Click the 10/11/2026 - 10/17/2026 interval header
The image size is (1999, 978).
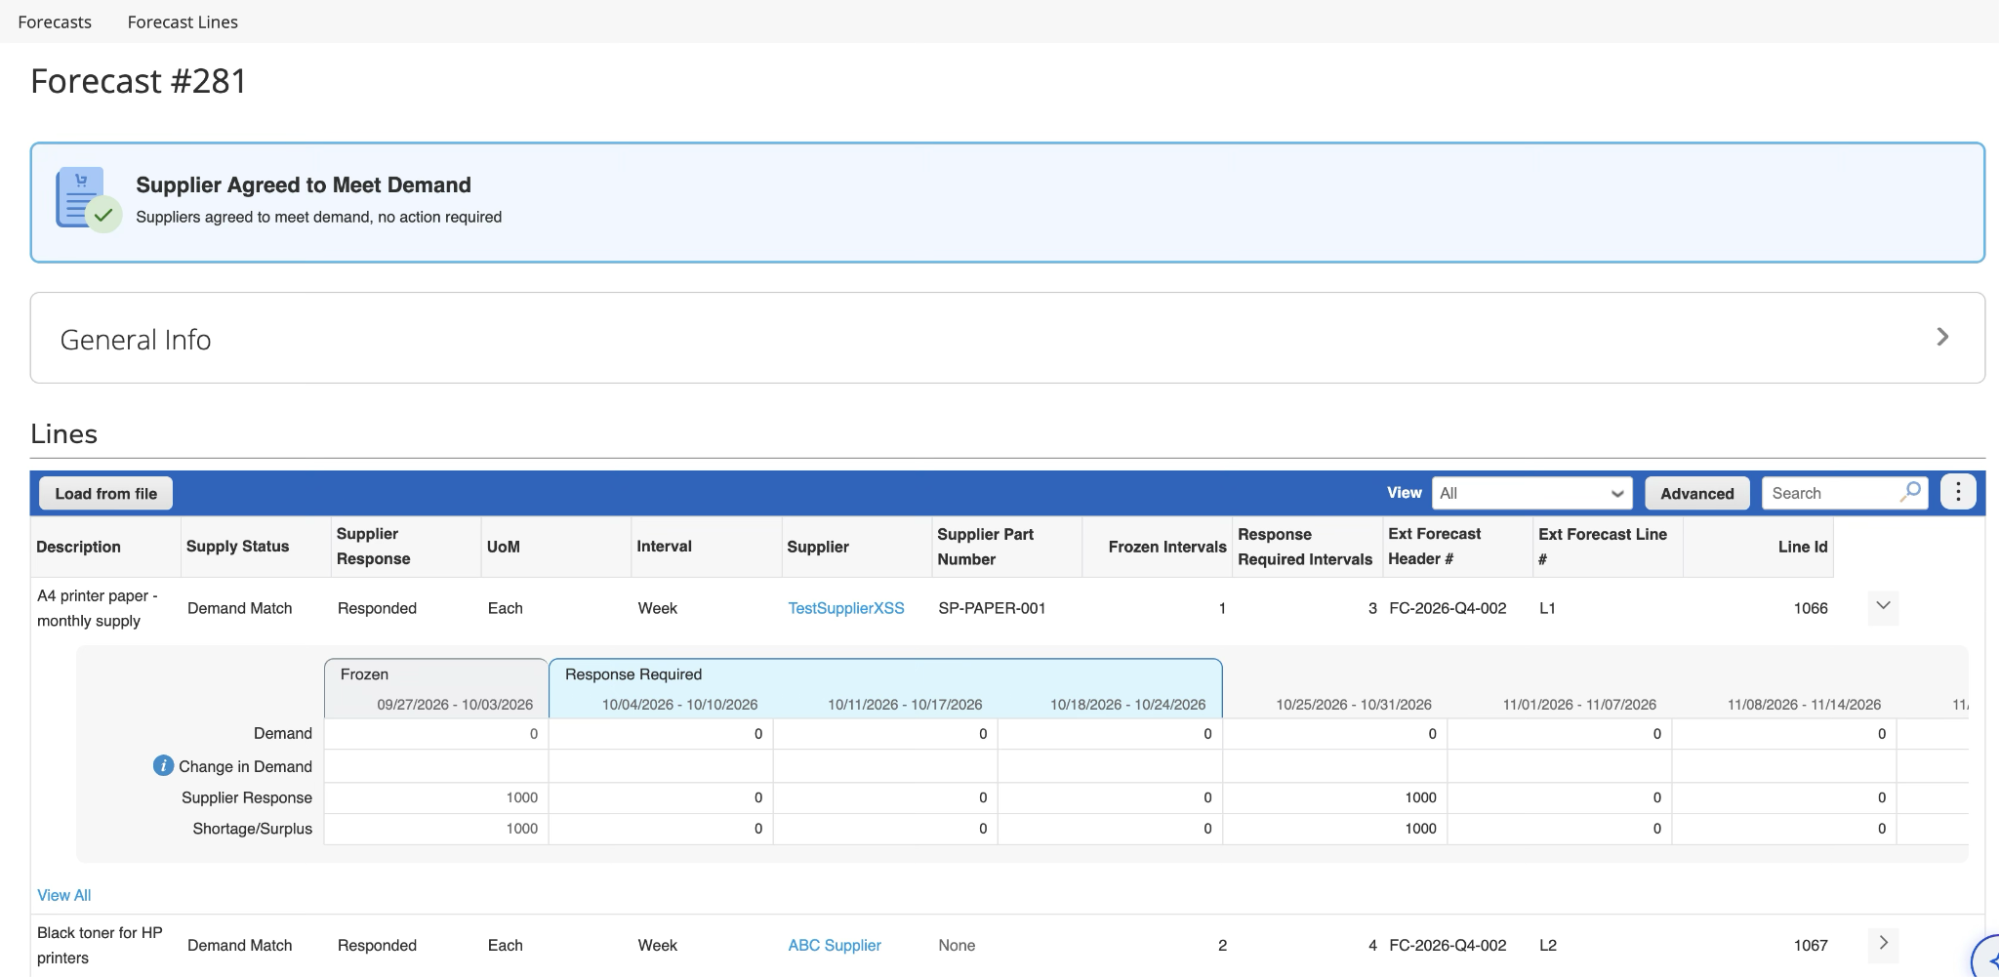(x=905, y=704)
